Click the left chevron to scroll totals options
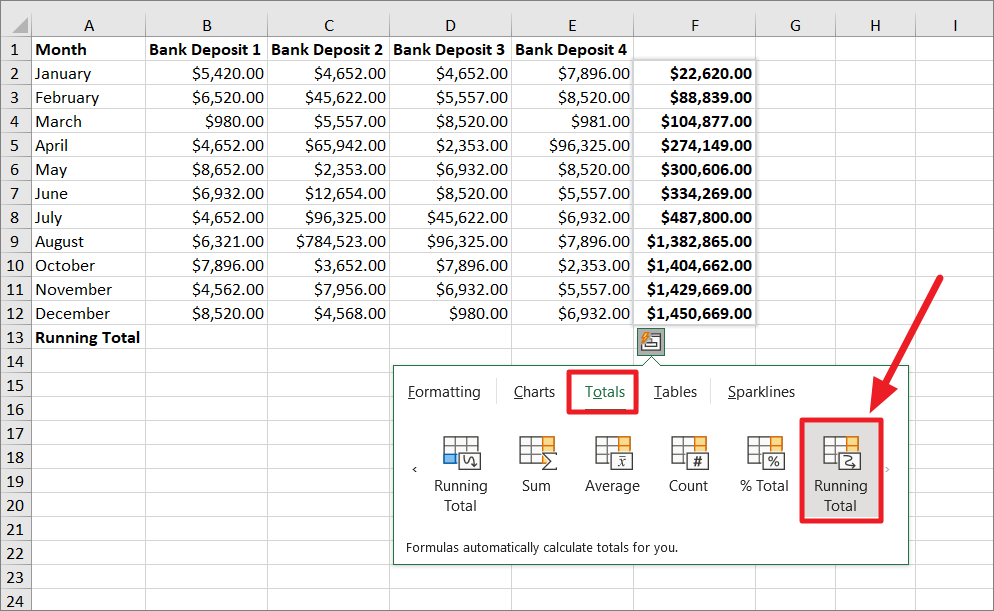The height and width of the screenshot is (611, 994). point(415,468)
